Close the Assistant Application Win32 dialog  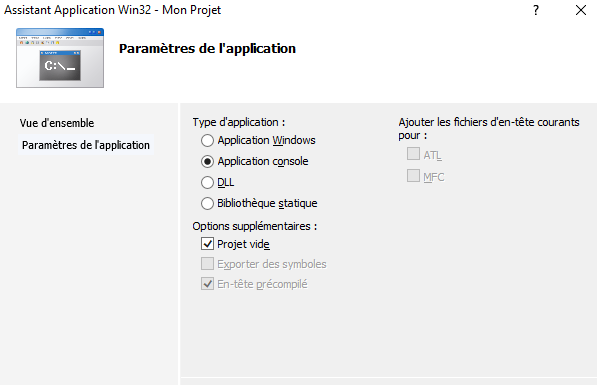581,10
